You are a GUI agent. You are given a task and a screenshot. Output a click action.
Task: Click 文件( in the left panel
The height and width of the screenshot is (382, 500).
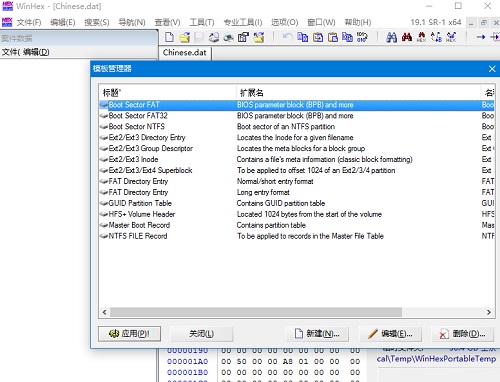click(x=11, y=52)
